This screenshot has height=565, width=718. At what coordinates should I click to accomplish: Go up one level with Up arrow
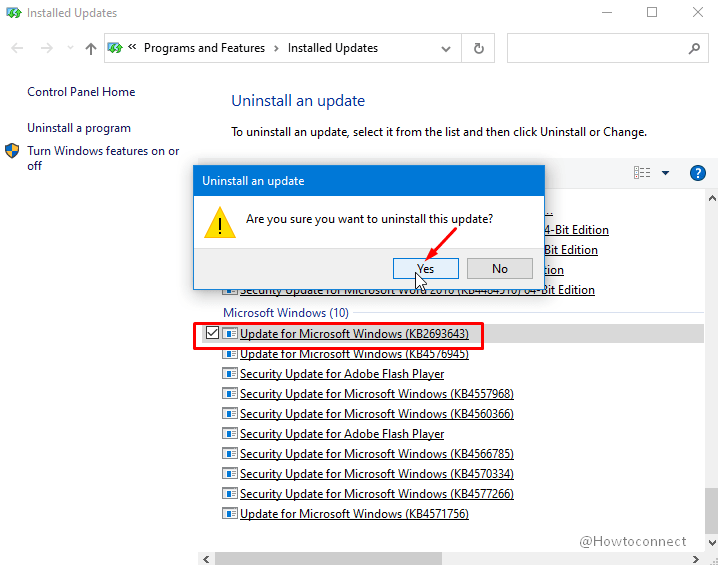pyautogui.click(x=91, y=48)
